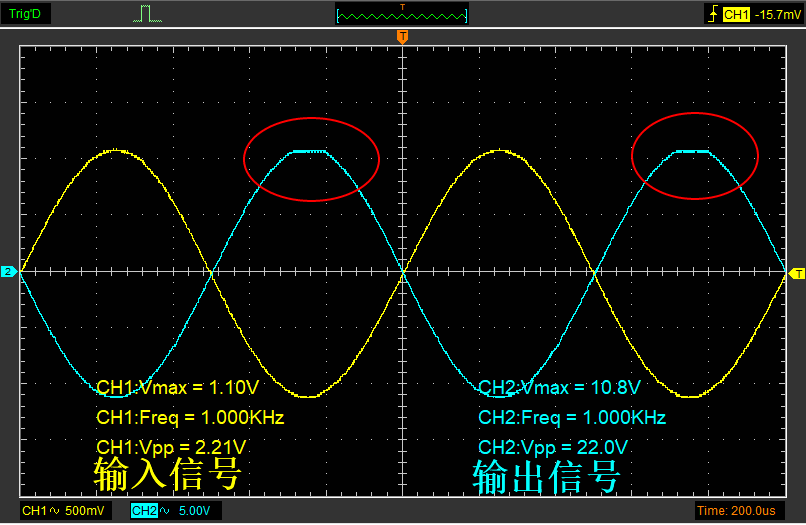Open the Time 200.0us timebase setting
Image resolution: width=806 pixels, height=525 pixels.
pyautogui.click(x=735, y=511)
